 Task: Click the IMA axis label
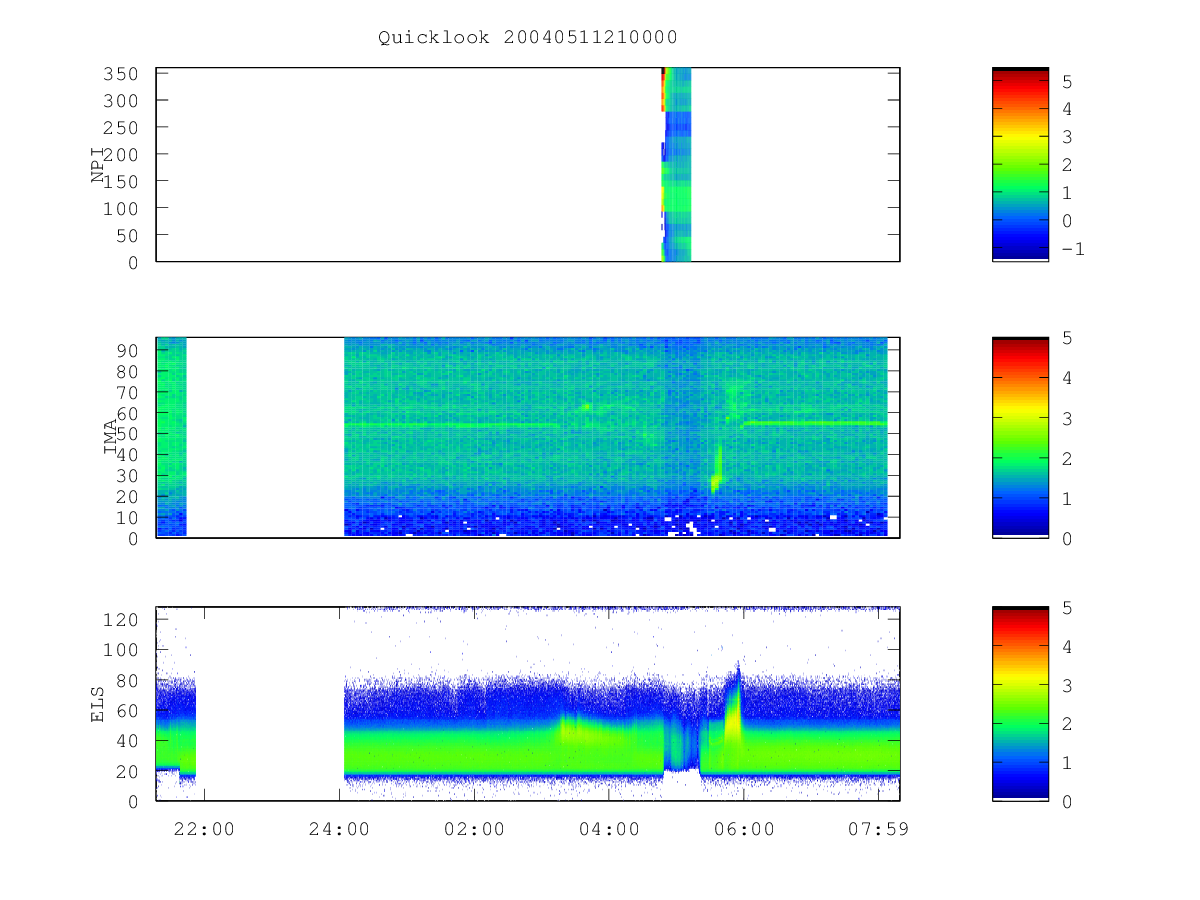111,437
